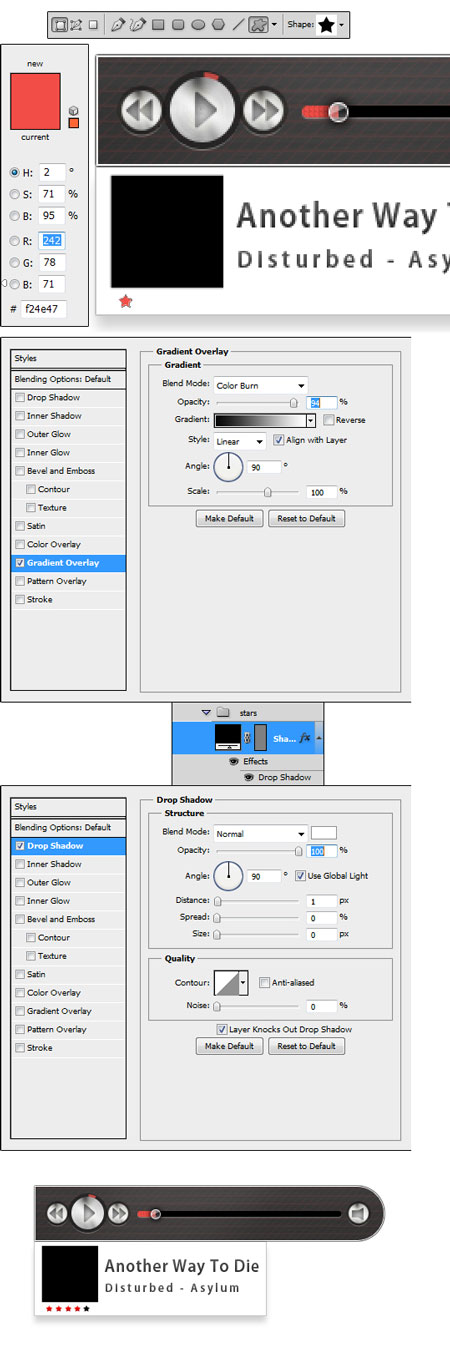This screenshot has height=1365, width=450.
Task: Select the Freeform Pen tool
Action: (x=138, y=23)
